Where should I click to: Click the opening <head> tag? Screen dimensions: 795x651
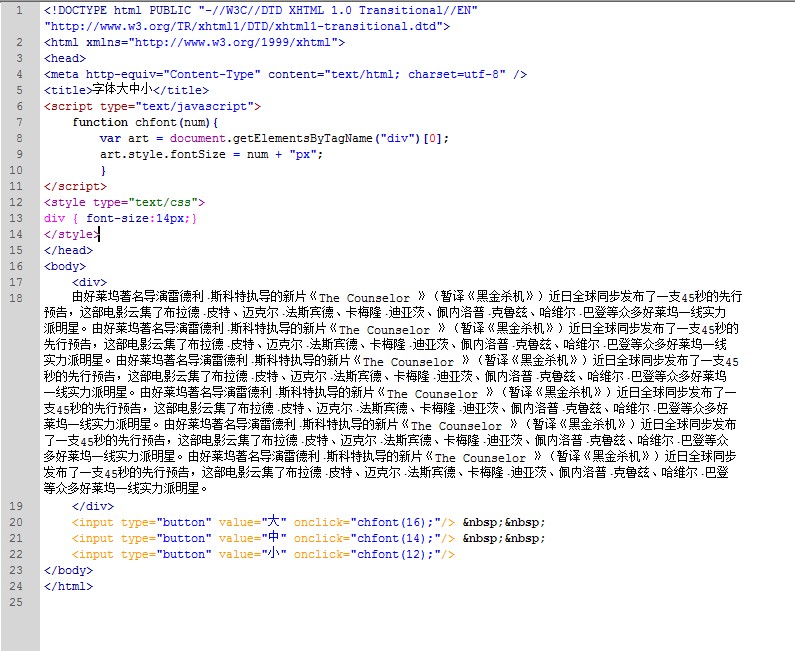coord(65,58)
